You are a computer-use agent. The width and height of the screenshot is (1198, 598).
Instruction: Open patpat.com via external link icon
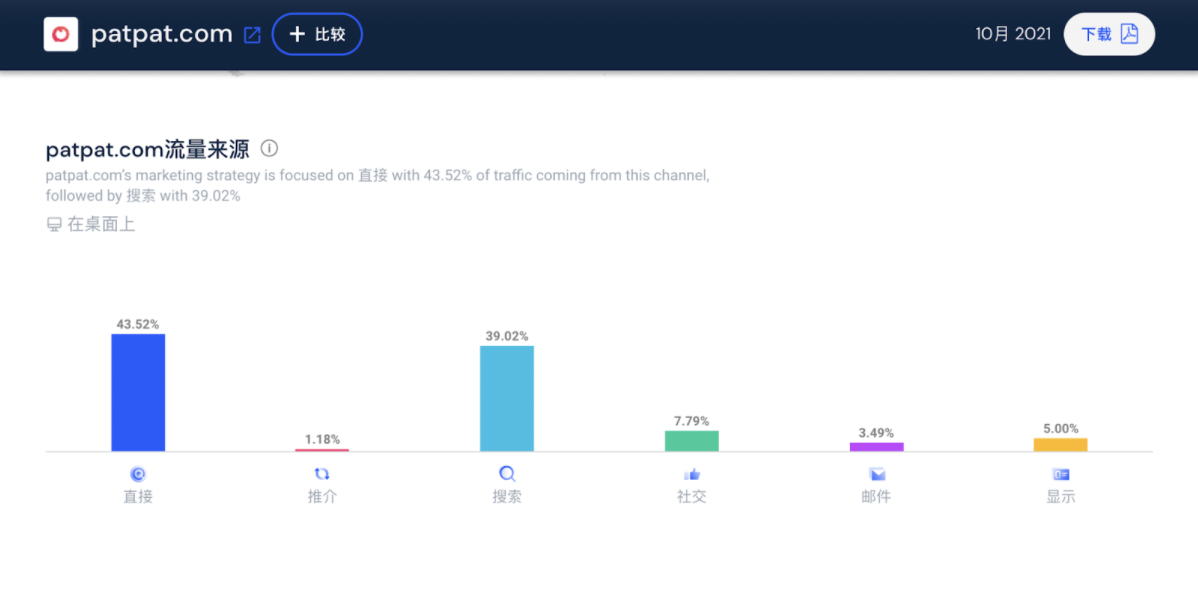pyautogui.click(x=252, y=35)
